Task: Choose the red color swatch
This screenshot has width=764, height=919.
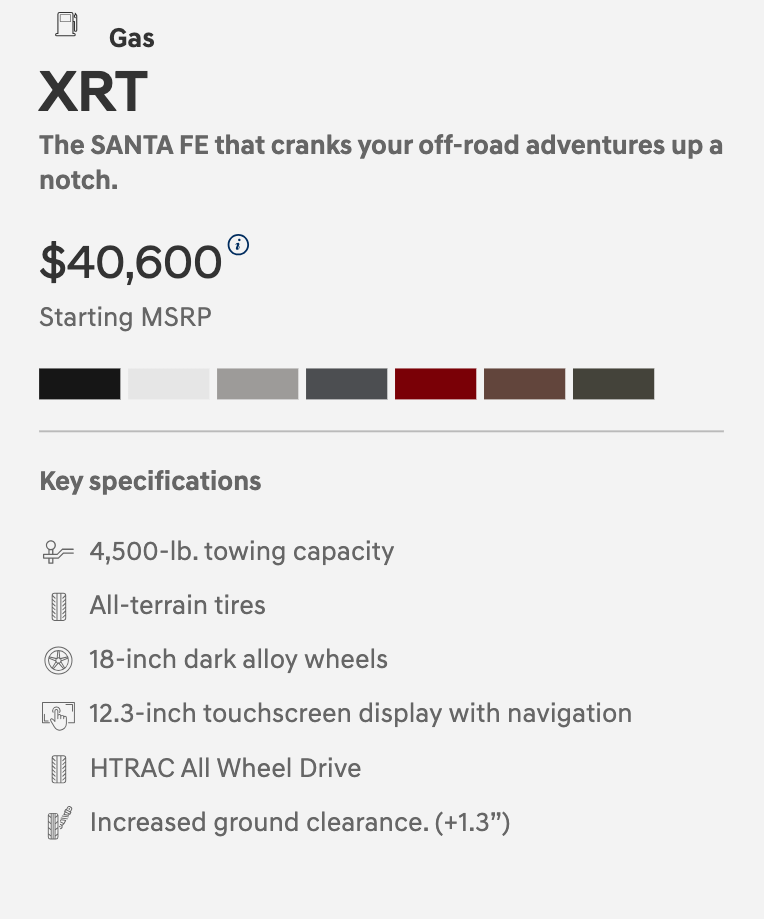Action: coord(436,384)
